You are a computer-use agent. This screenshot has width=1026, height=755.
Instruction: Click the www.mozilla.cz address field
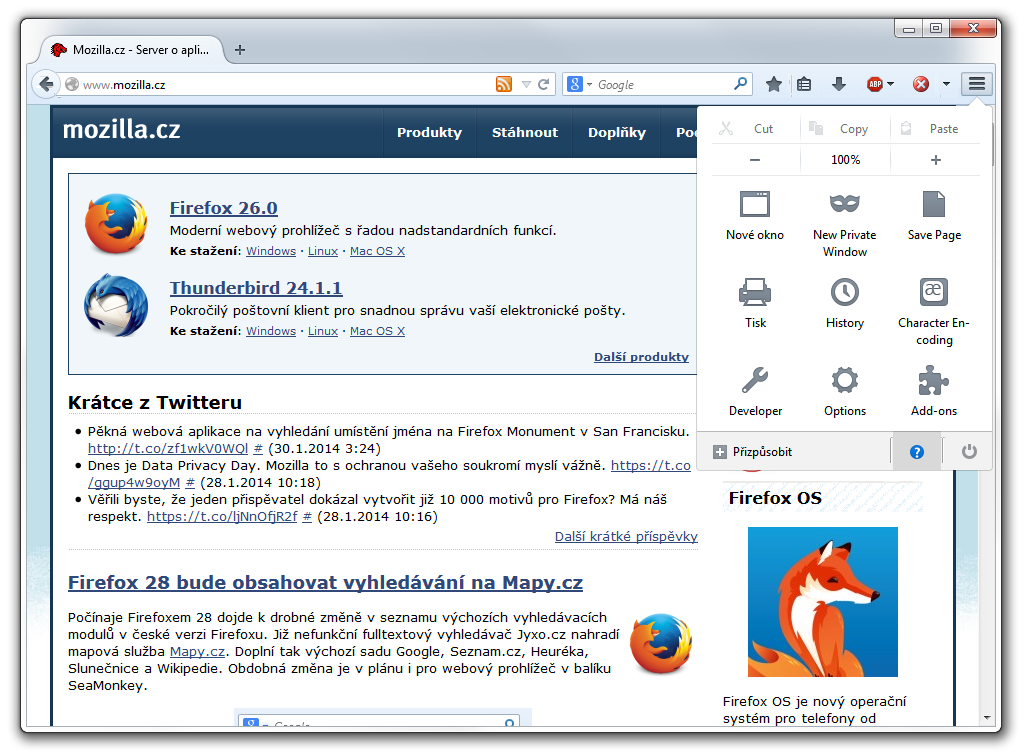280,85
